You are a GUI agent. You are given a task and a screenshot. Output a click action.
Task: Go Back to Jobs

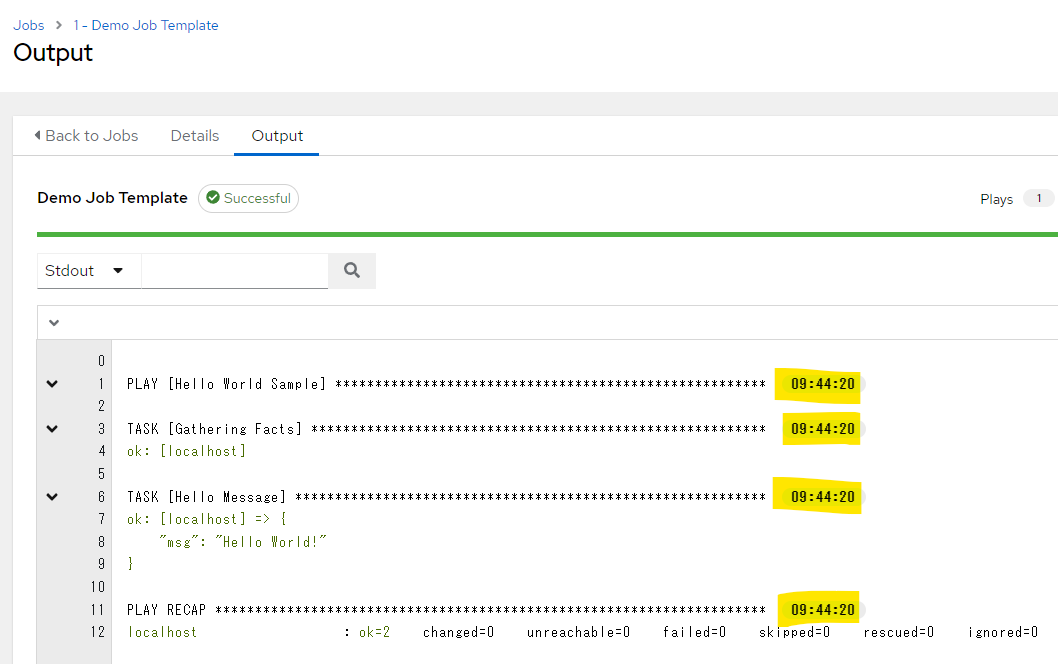point(86,136)
